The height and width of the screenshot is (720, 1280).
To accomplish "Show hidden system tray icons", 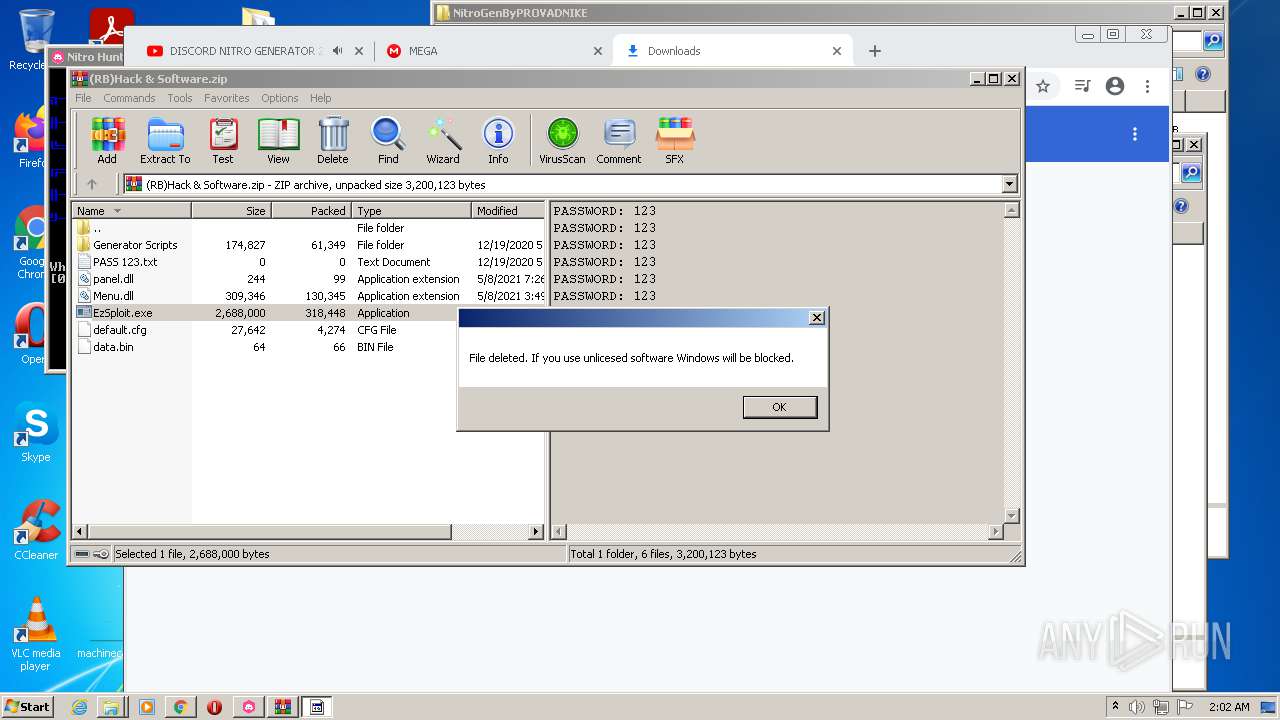I will click(1115, 707).
